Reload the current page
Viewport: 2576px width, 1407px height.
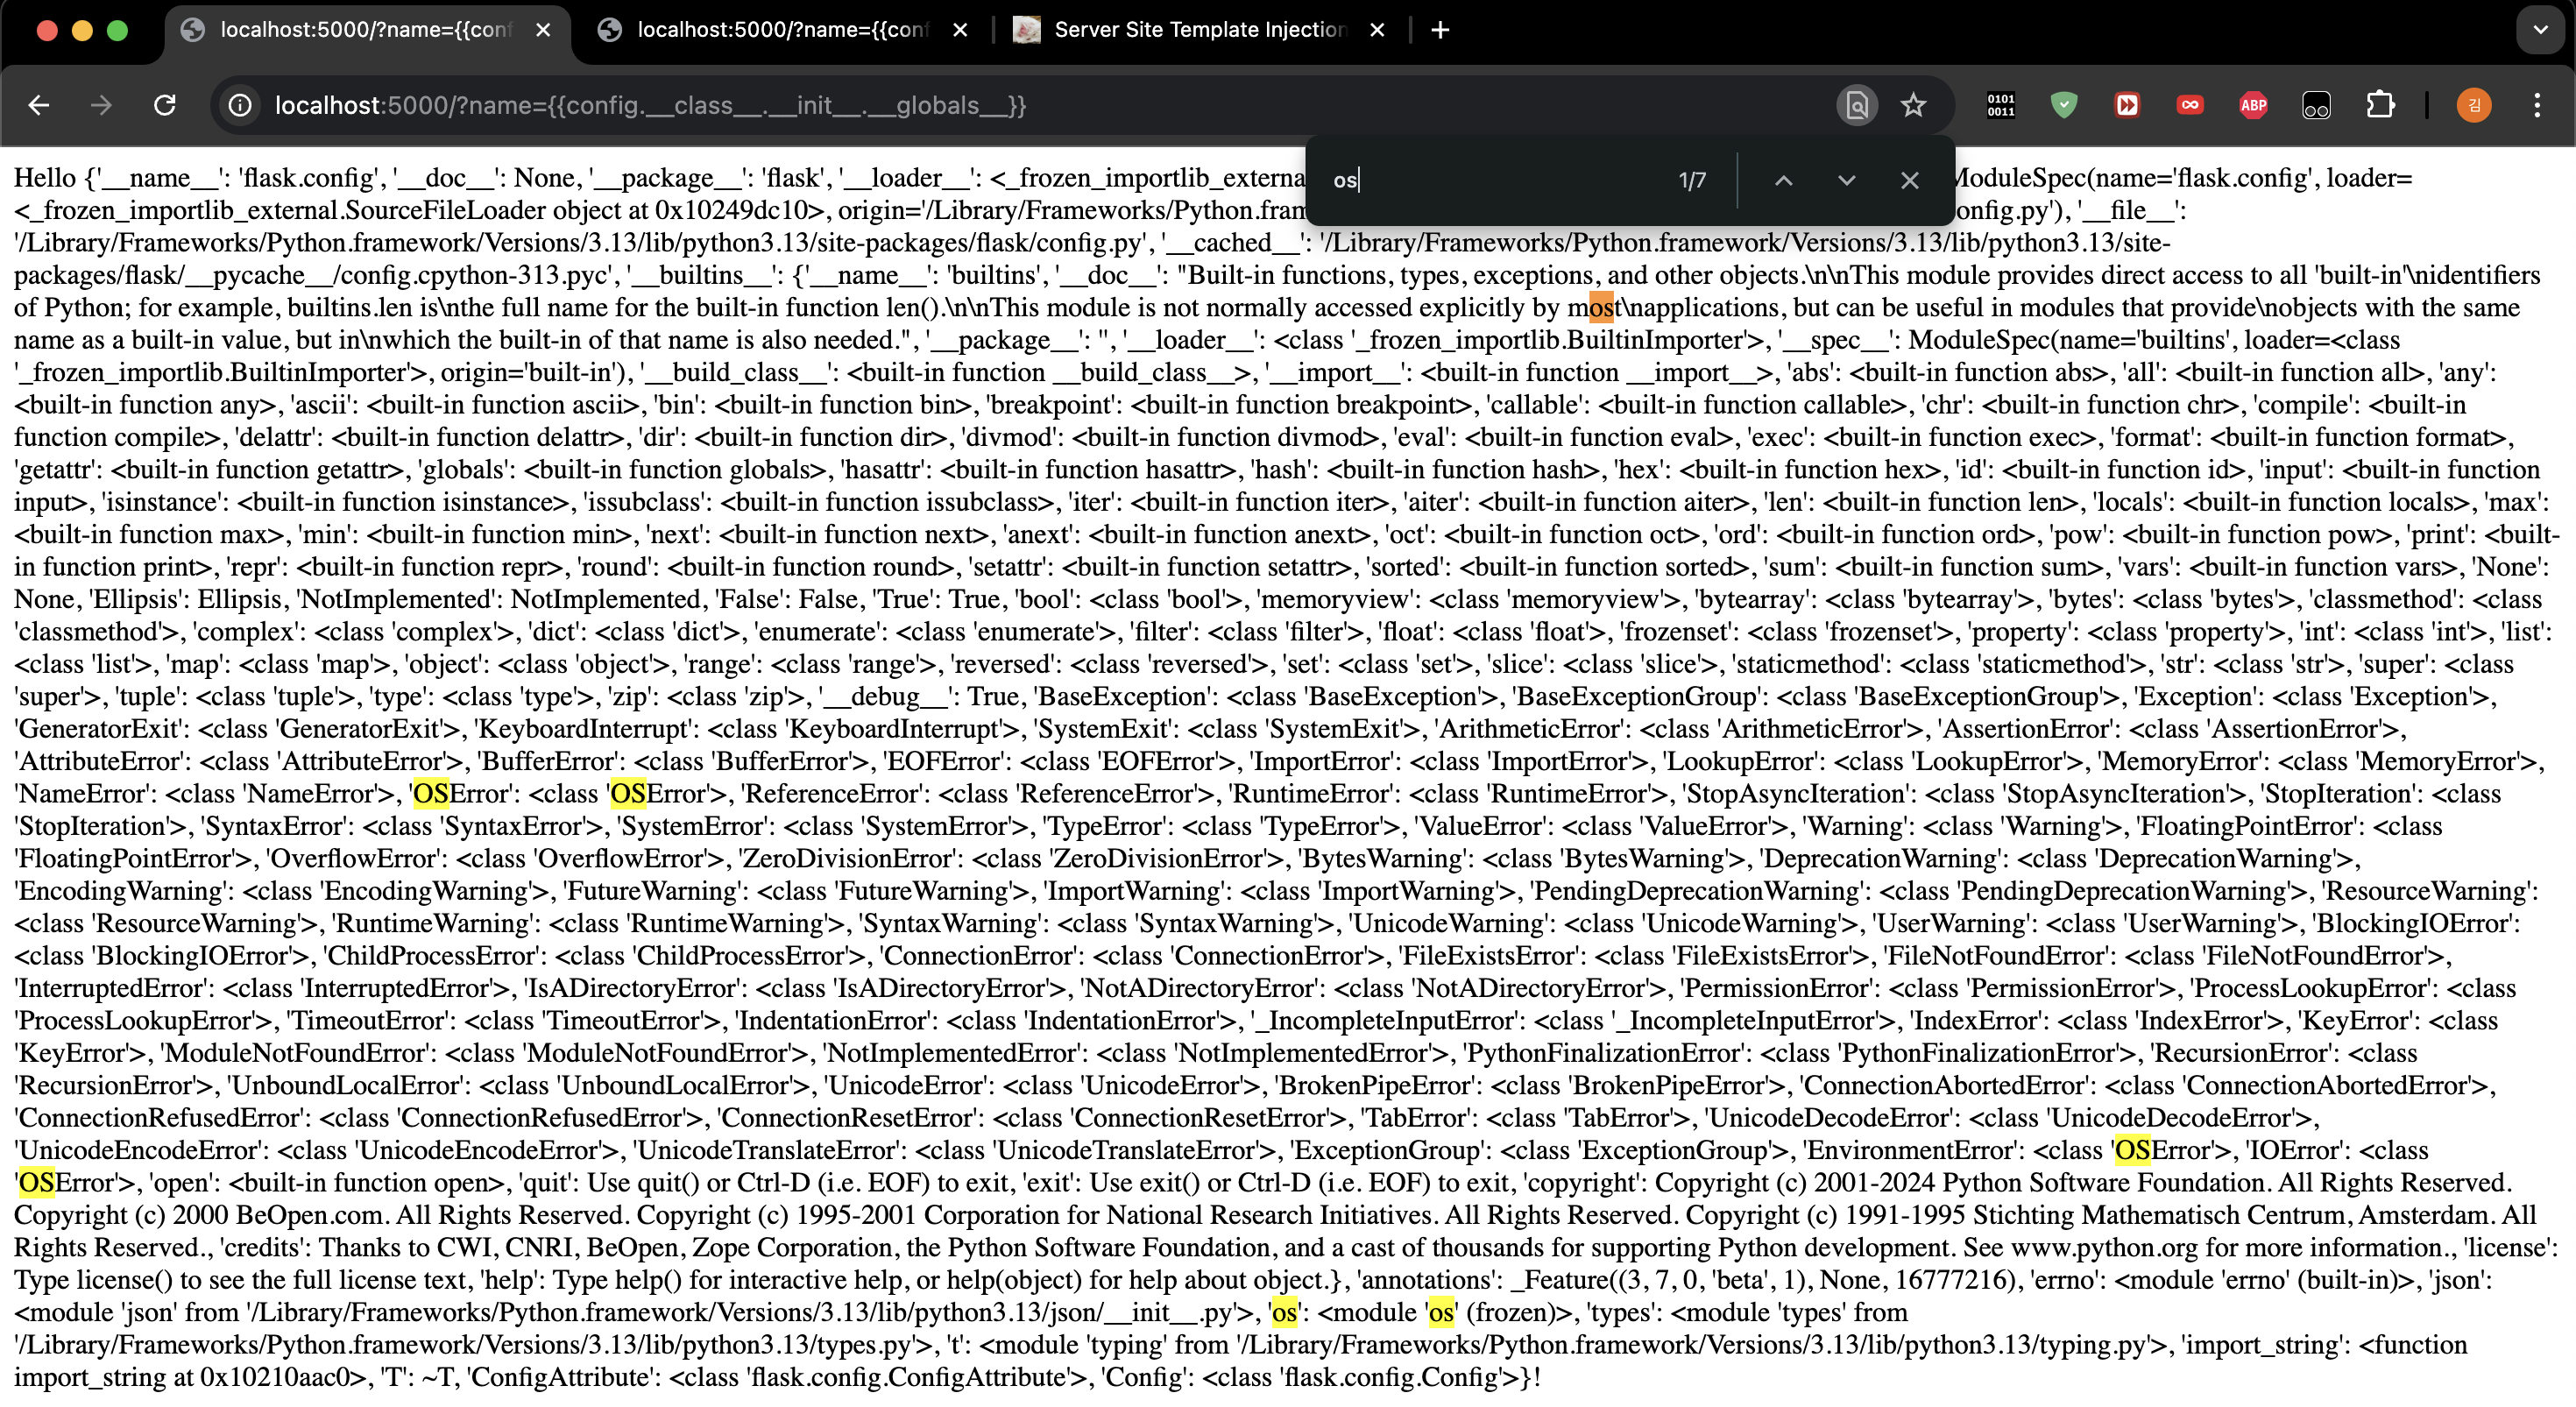point(165,105)
